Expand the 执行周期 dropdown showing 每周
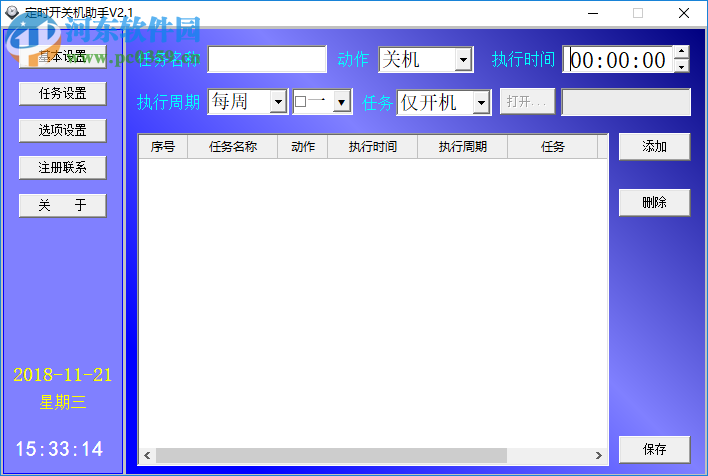 click(x=278, y=102)
